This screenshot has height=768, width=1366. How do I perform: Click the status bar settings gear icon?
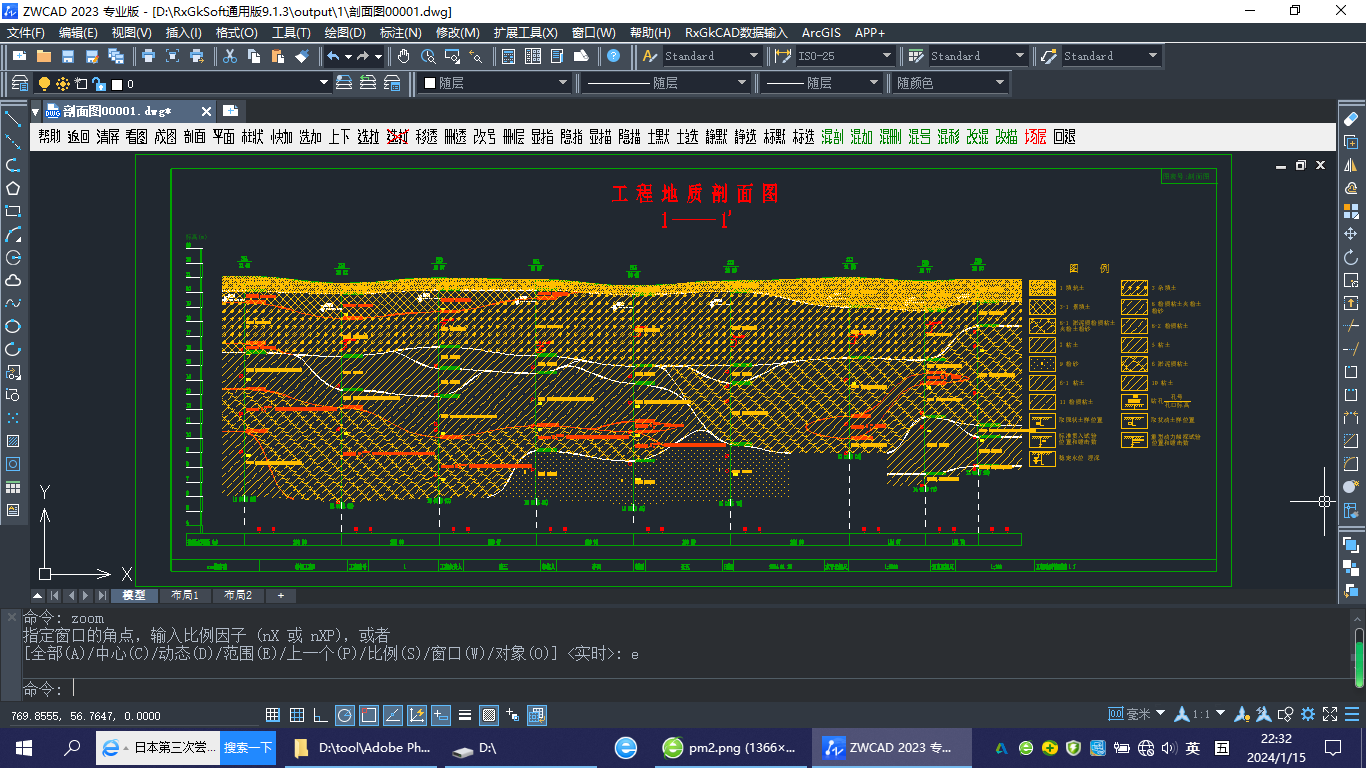(x=1308, y=714)
